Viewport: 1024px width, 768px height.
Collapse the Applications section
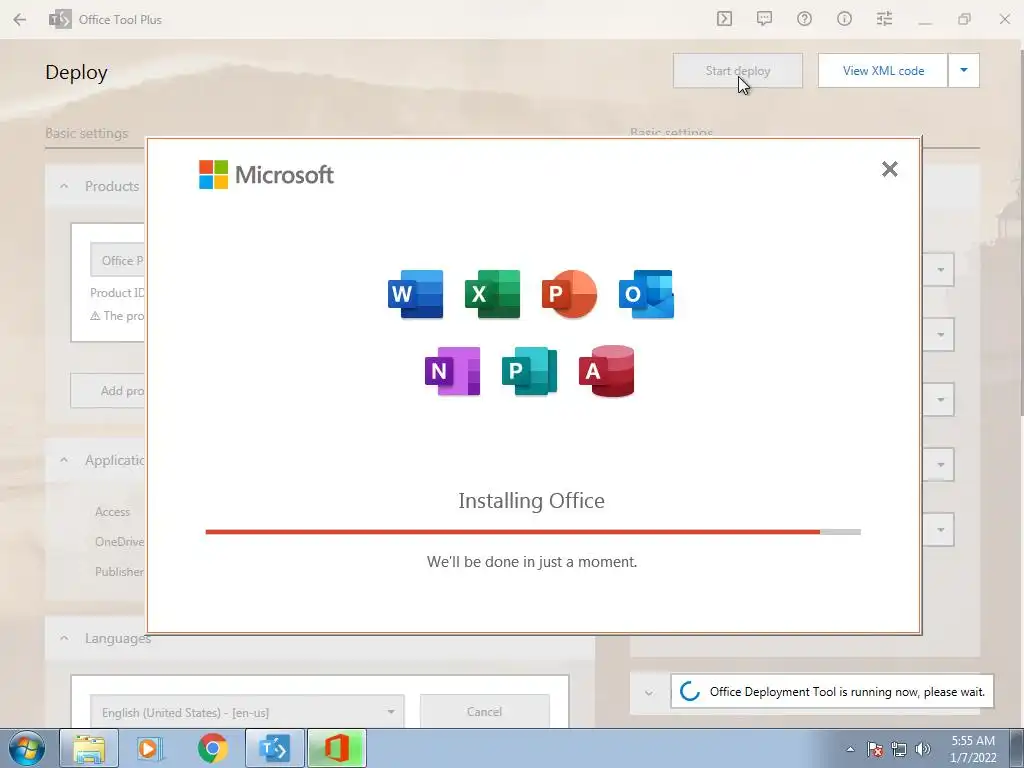tap(64, 460)
